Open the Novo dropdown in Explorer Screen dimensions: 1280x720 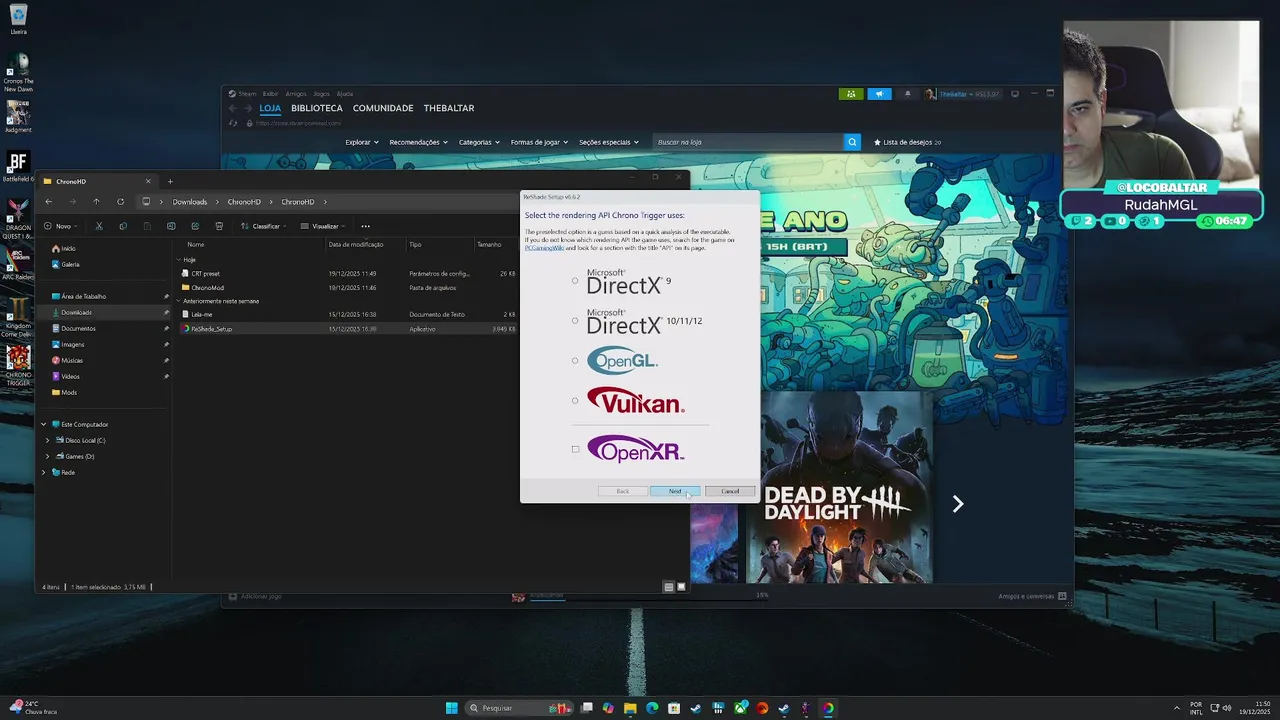tap(62, 226)
